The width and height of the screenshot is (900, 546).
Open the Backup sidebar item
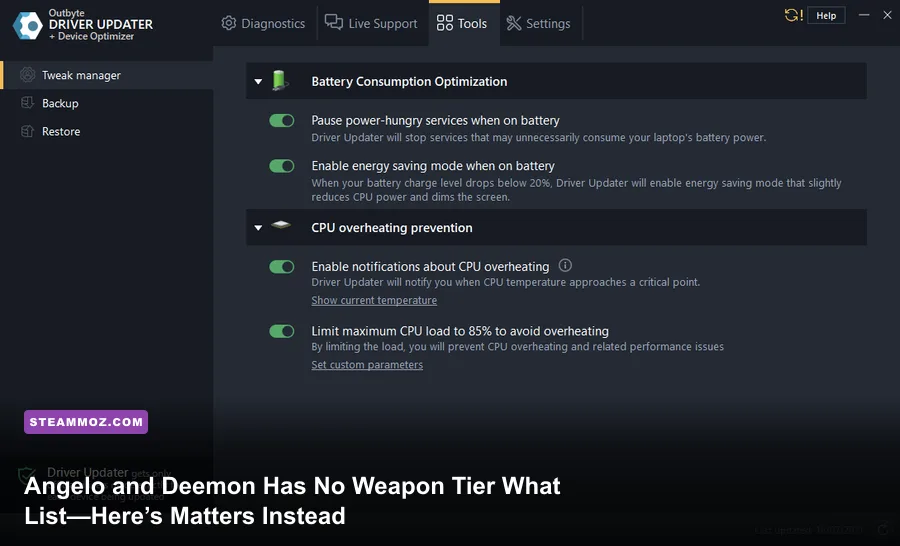[108, 103]
